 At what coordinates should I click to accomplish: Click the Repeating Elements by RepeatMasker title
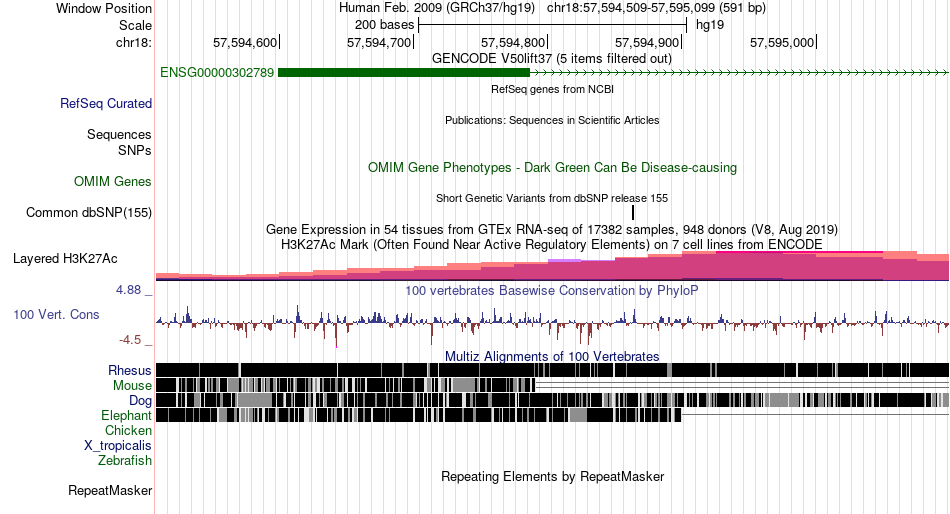[553, 476]
